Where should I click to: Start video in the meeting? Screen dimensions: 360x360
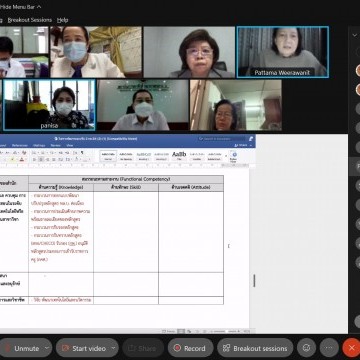click(83, 348)
